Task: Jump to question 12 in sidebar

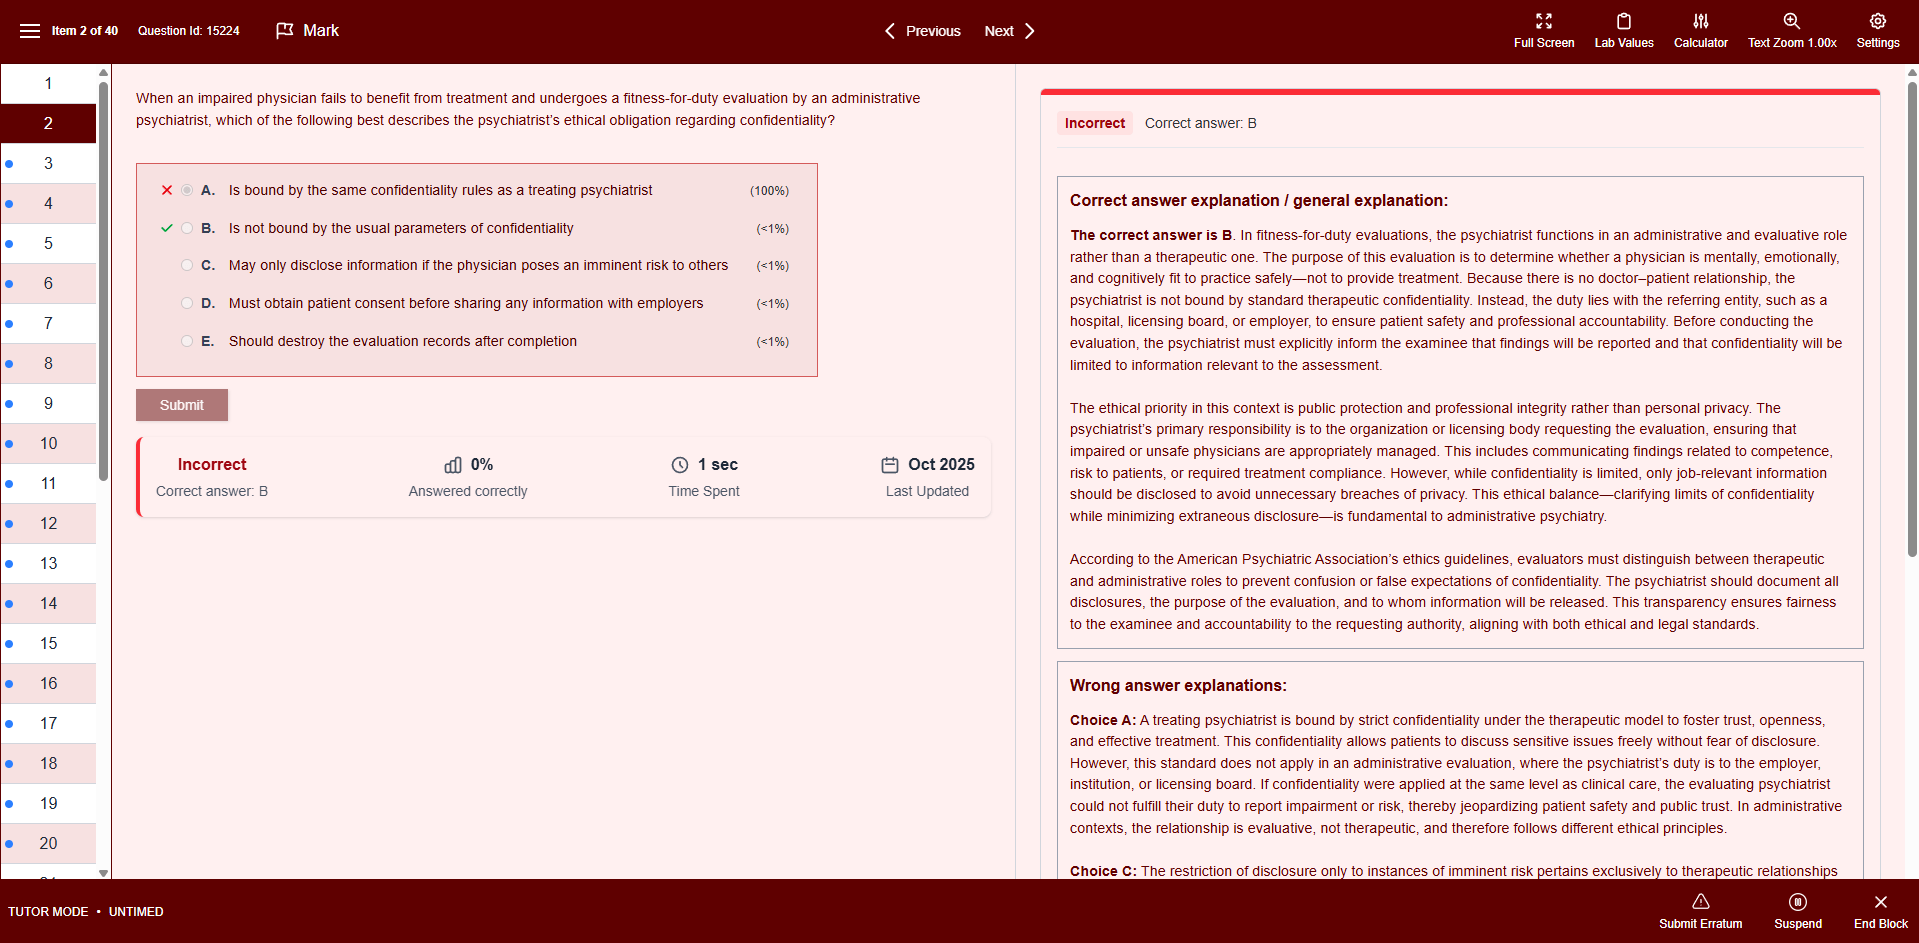Action: [48, 524]
